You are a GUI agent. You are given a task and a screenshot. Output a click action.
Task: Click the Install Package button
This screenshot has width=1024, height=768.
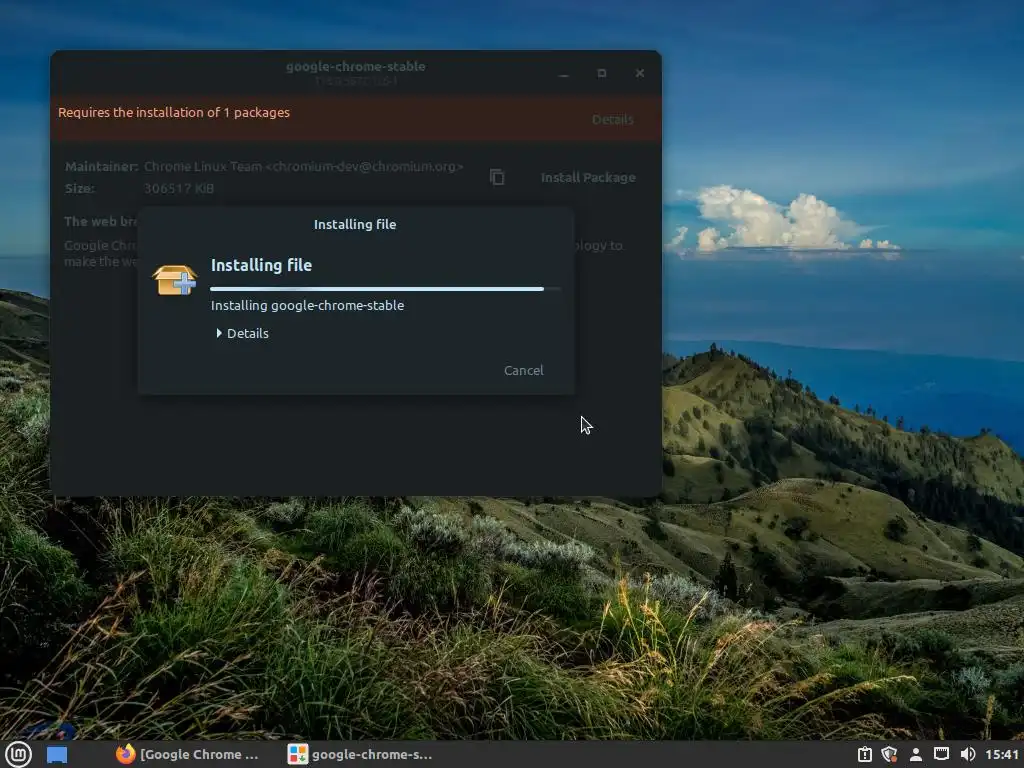point(588,178)
